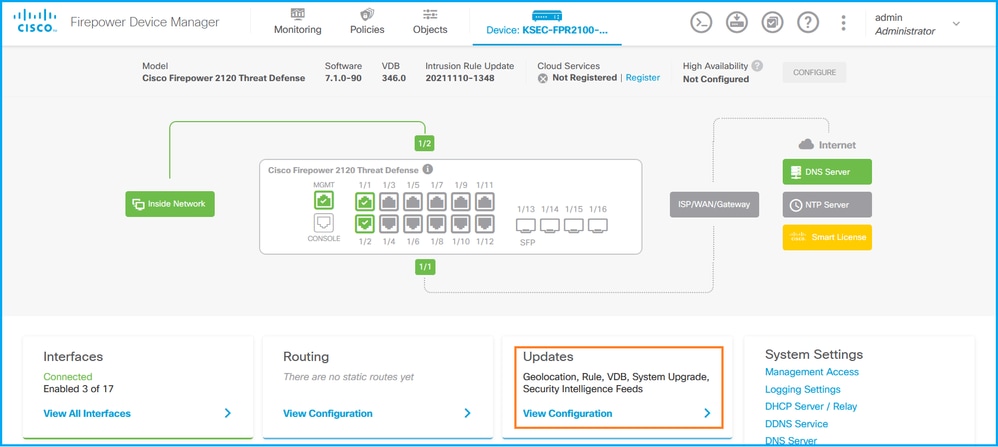Screen dimensions: 998x447
Task: Select port 1/7 on device diagram
Action: (437, 202)
